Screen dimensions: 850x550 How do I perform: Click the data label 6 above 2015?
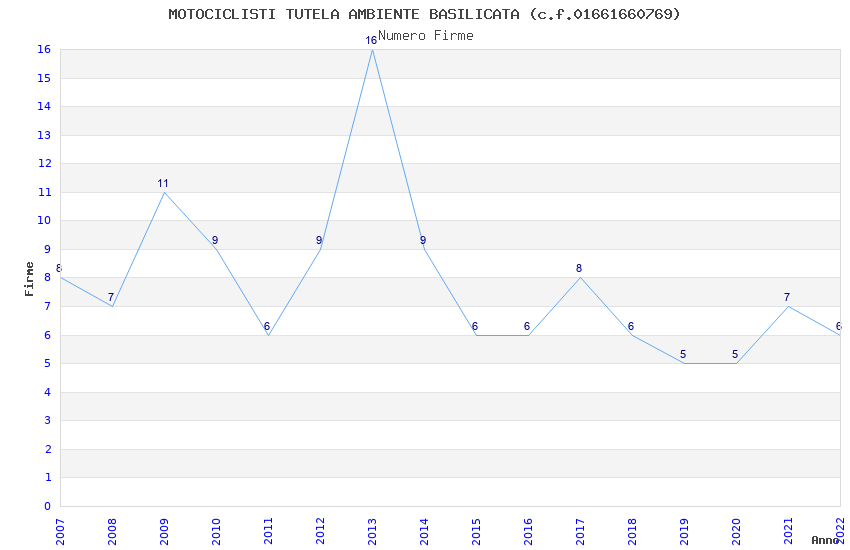pyautogui.click(x=475, y=326)
